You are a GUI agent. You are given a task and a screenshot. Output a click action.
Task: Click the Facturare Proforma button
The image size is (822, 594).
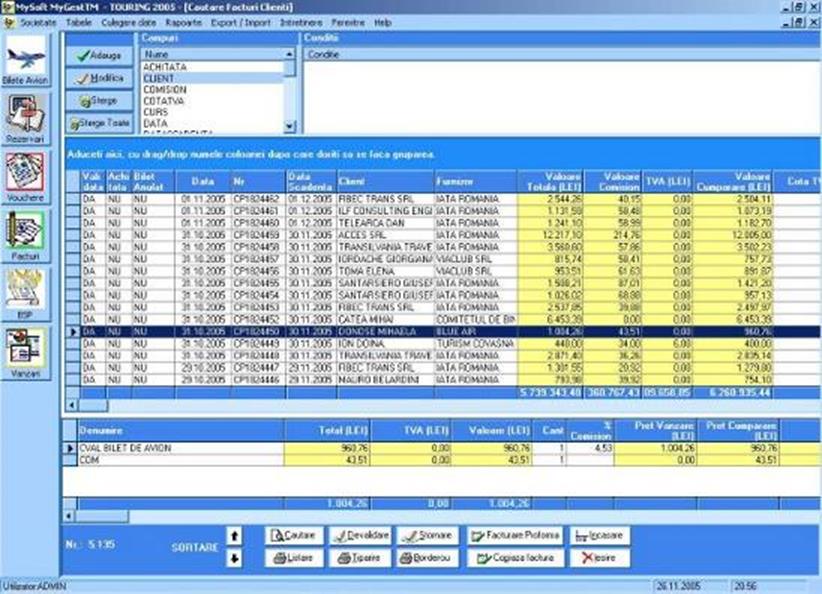(515, 536)
